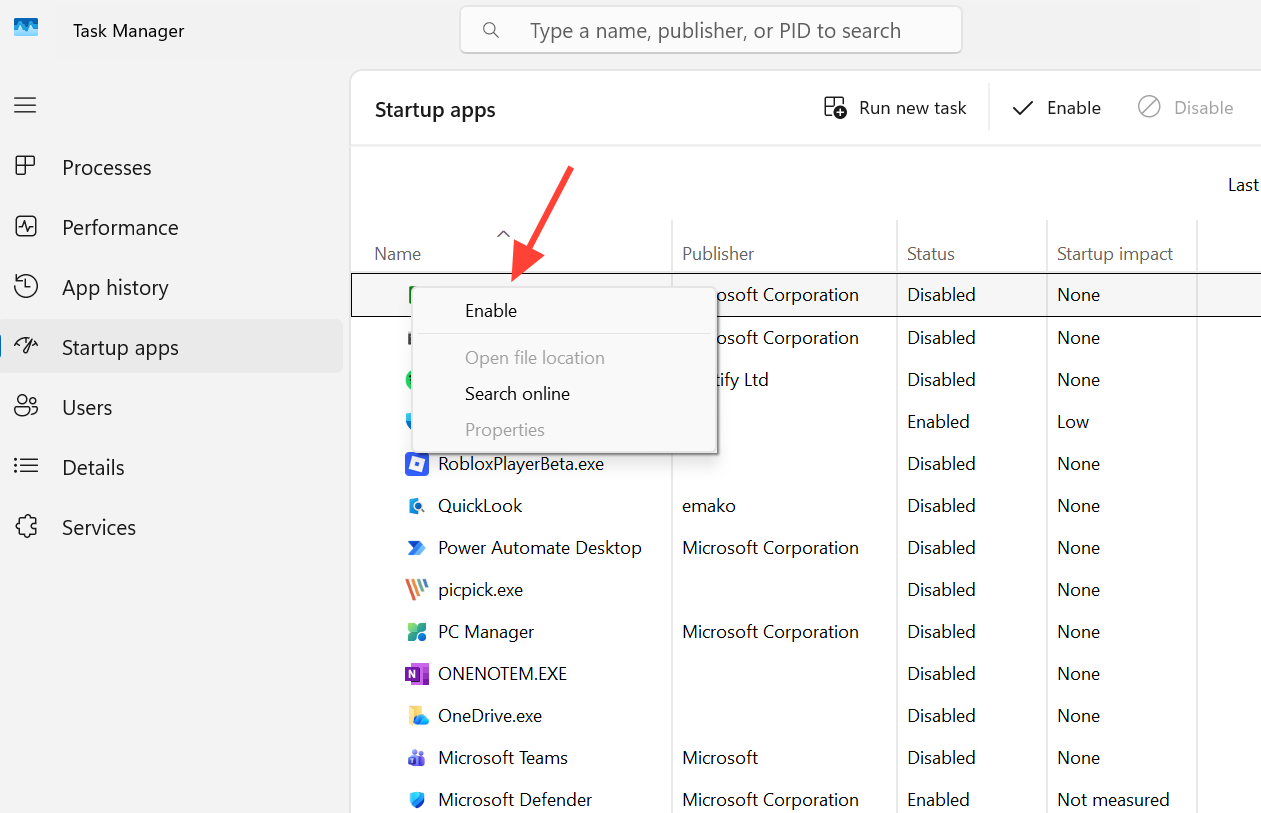Image resolution: width=1261 pixels, height=813 pixels.
Task: Sort by the Name column header
Action: (x=398, y=254)
